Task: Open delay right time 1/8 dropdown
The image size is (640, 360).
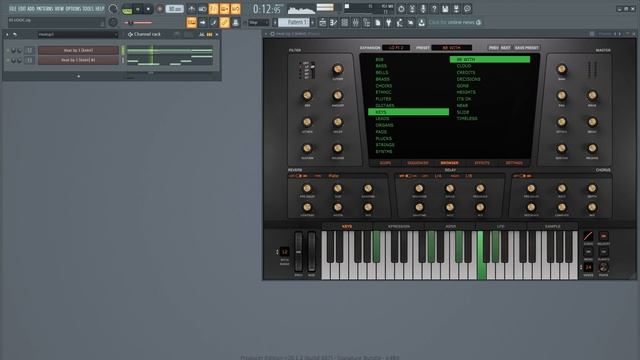Action: [469, 176]
